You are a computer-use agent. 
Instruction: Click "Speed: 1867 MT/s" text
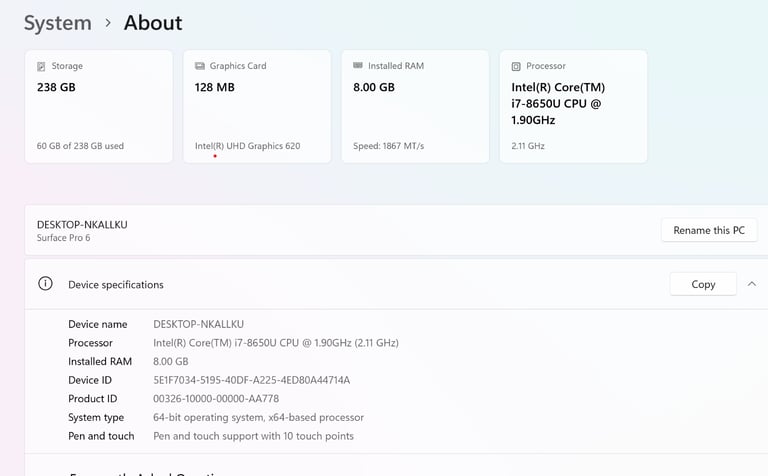click(x=388, y=146)
